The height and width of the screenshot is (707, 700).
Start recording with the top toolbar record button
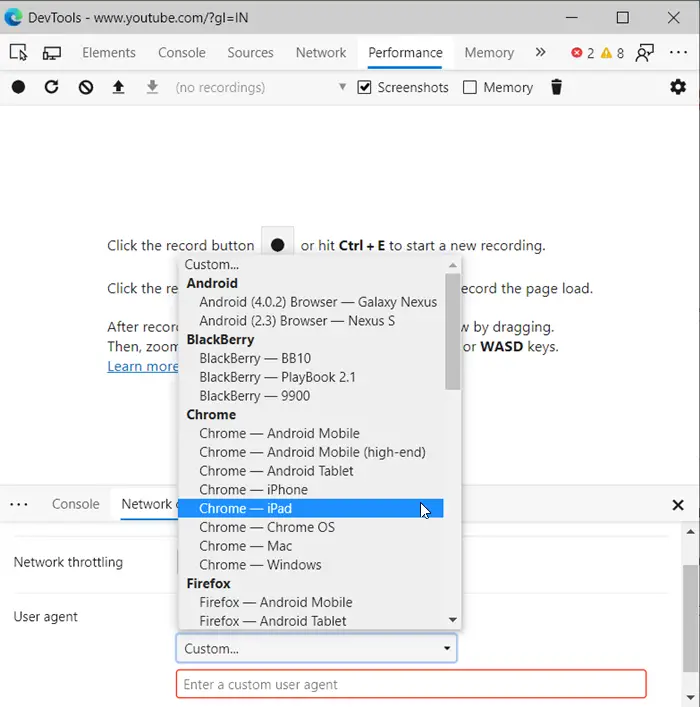(x=18, y=87)
